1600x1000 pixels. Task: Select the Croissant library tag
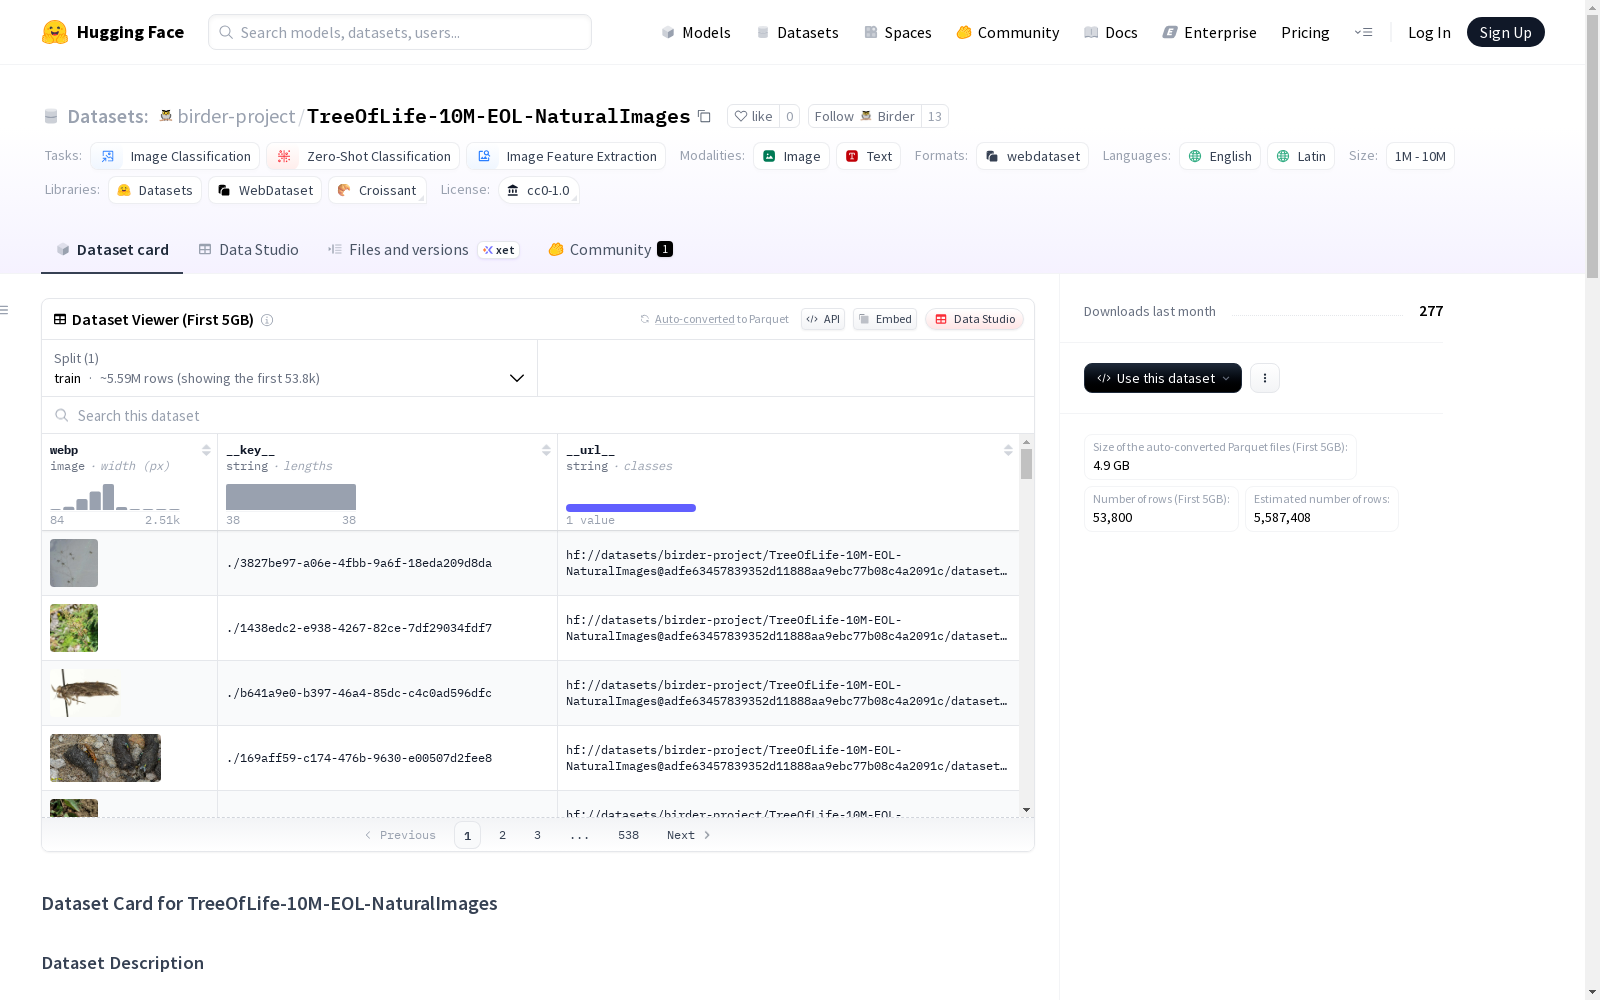(x=377, y=190)
